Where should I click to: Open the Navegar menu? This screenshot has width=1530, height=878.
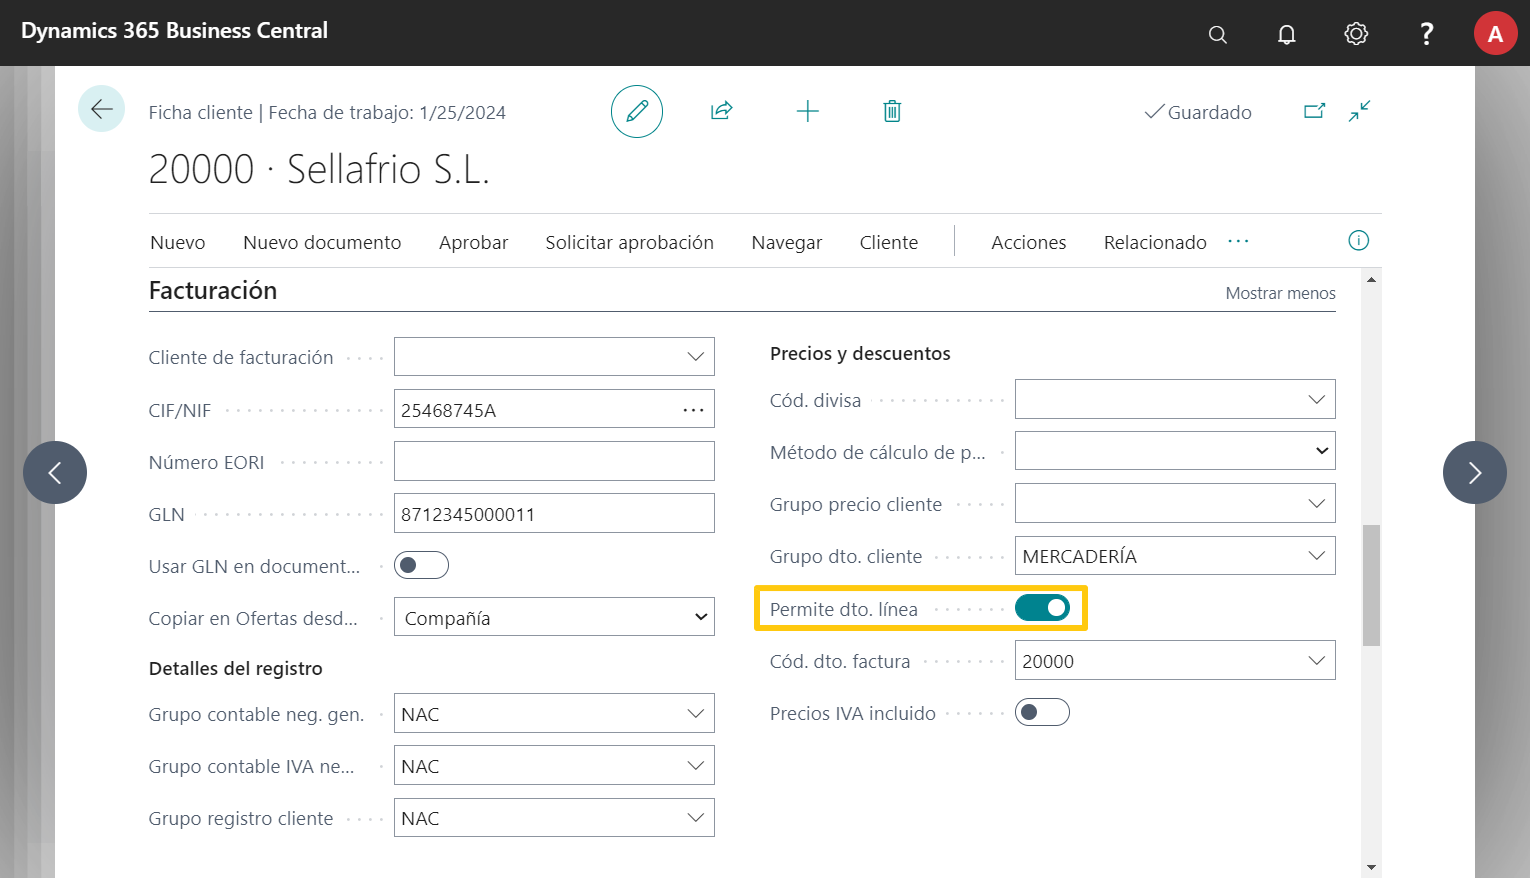pos(786,242)
